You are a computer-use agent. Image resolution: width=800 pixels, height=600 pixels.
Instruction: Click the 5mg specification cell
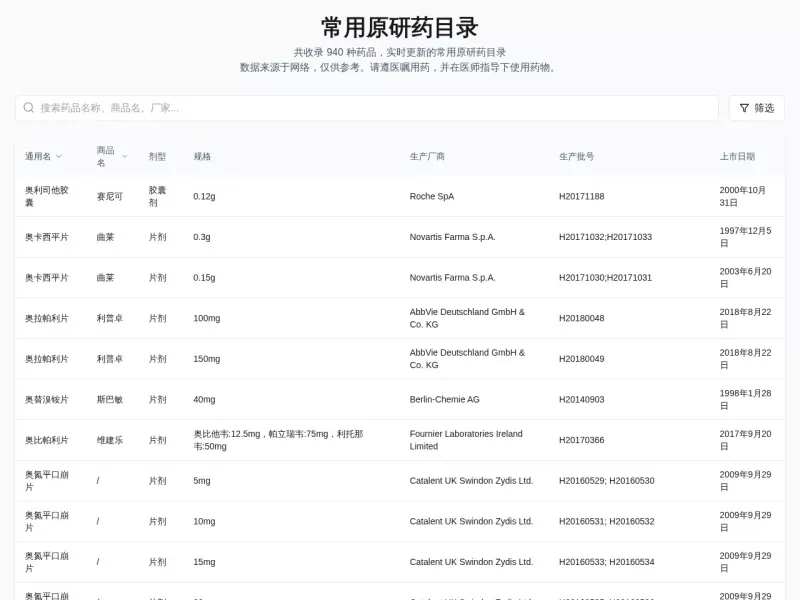(x=202, y=481)
